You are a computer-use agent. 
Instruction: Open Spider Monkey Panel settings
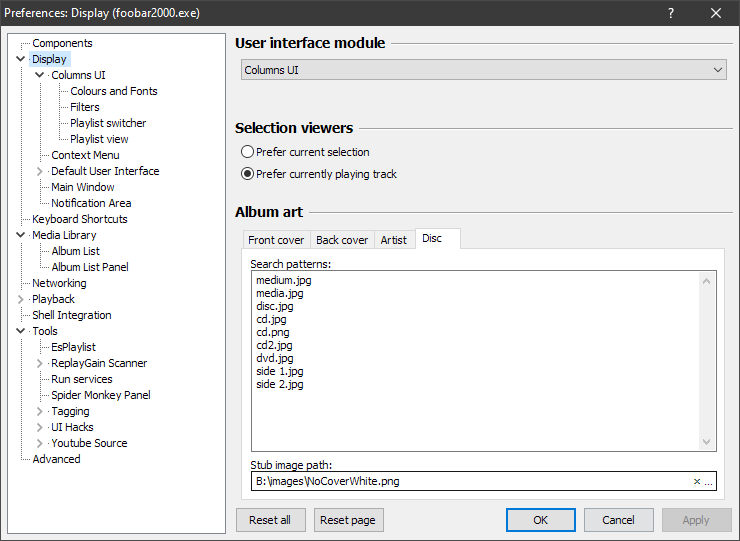[100, 395]
